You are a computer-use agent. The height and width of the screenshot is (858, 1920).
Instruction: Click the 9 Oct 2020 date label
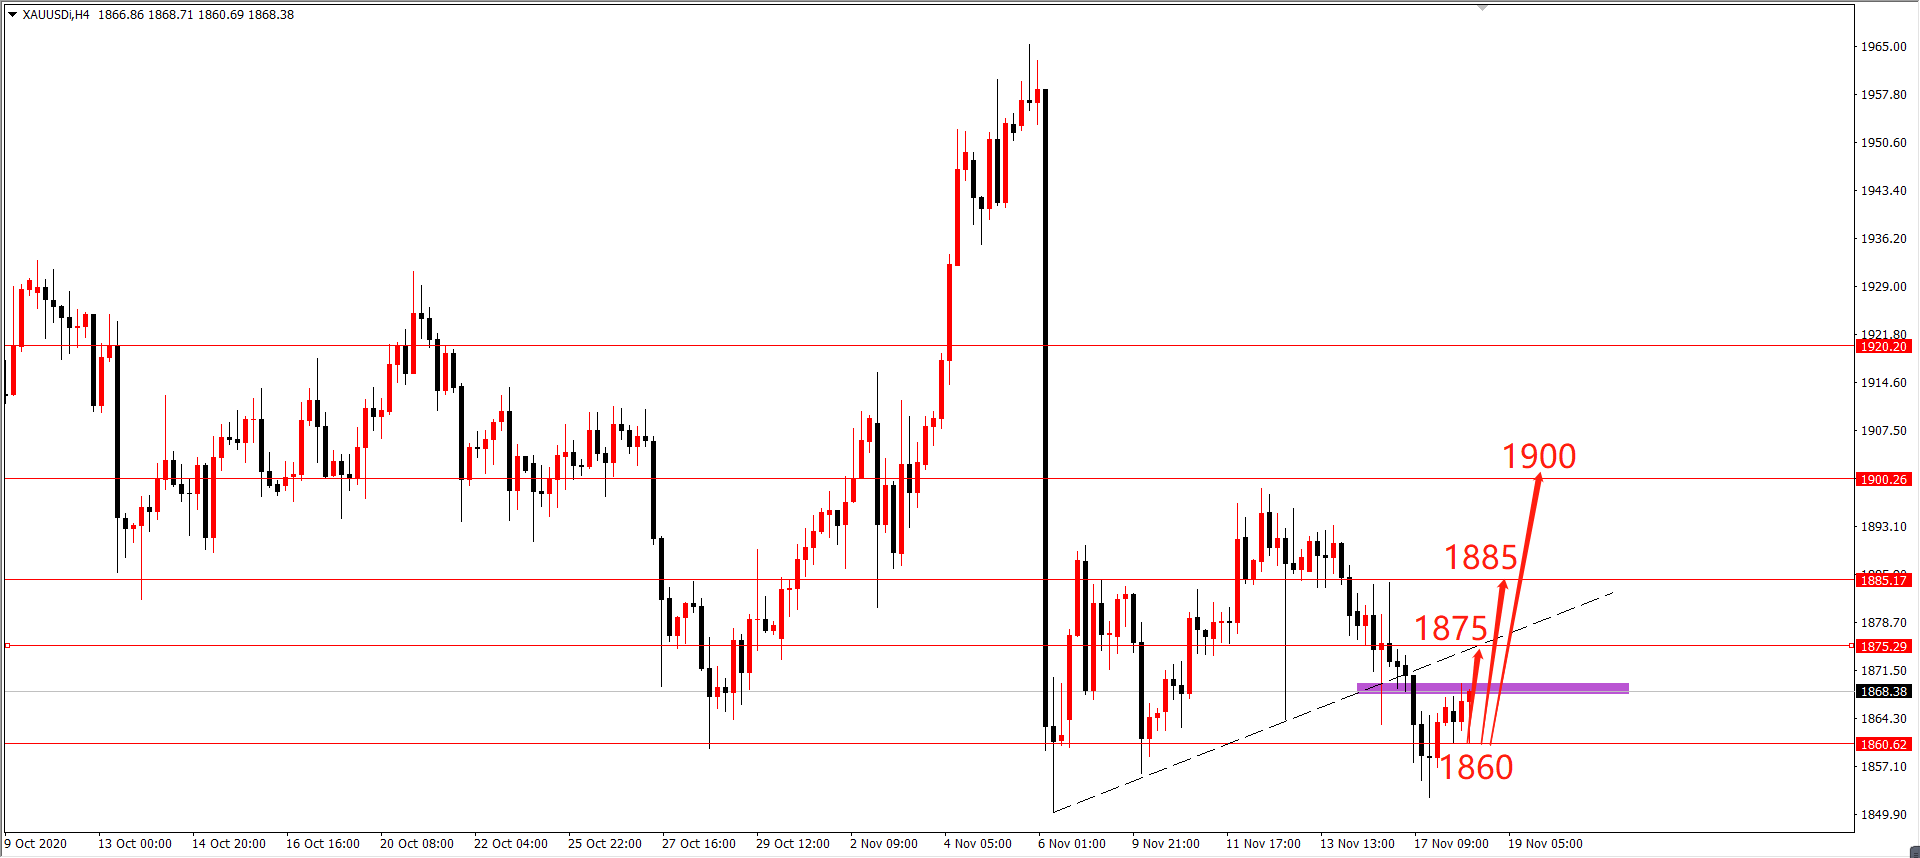click(36, 844)
